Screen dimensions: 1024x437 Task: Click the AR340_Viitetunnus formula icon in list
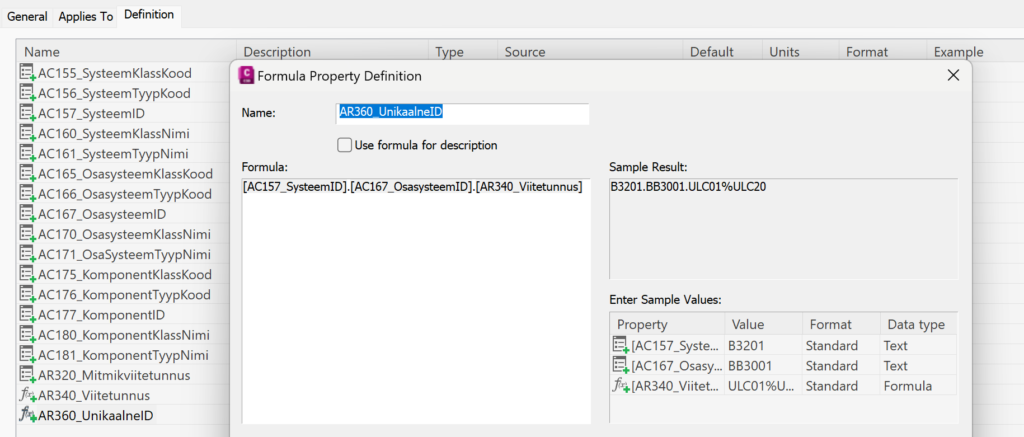click(x=27, y=396)
